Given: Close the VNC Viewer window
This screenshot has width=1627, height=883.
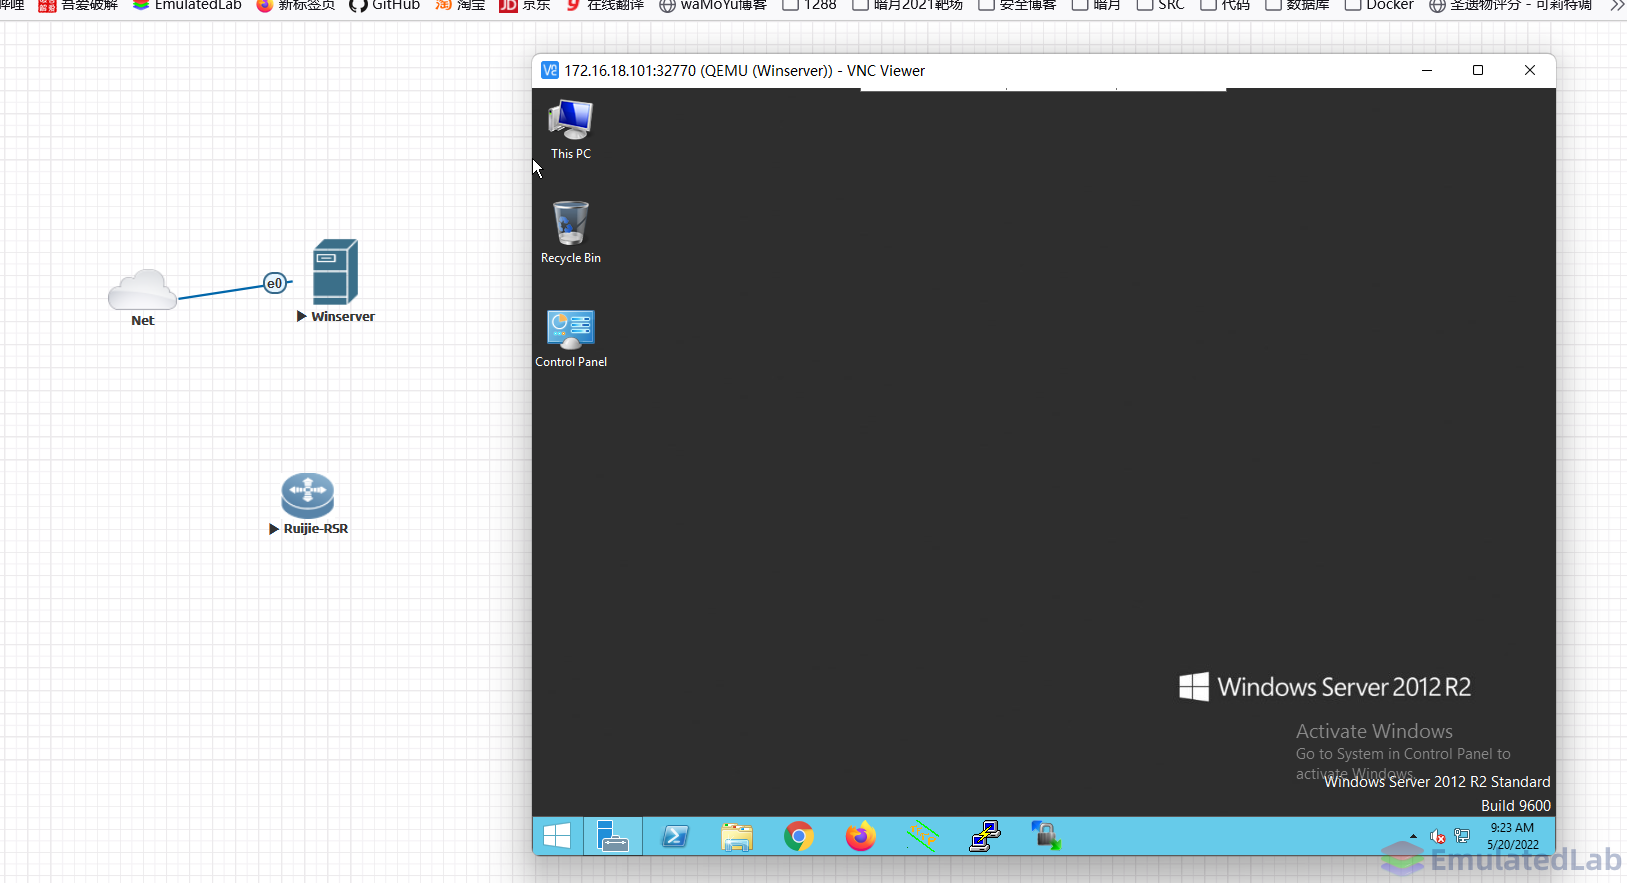Looking at the screenshot, I should pos(1530,70).
